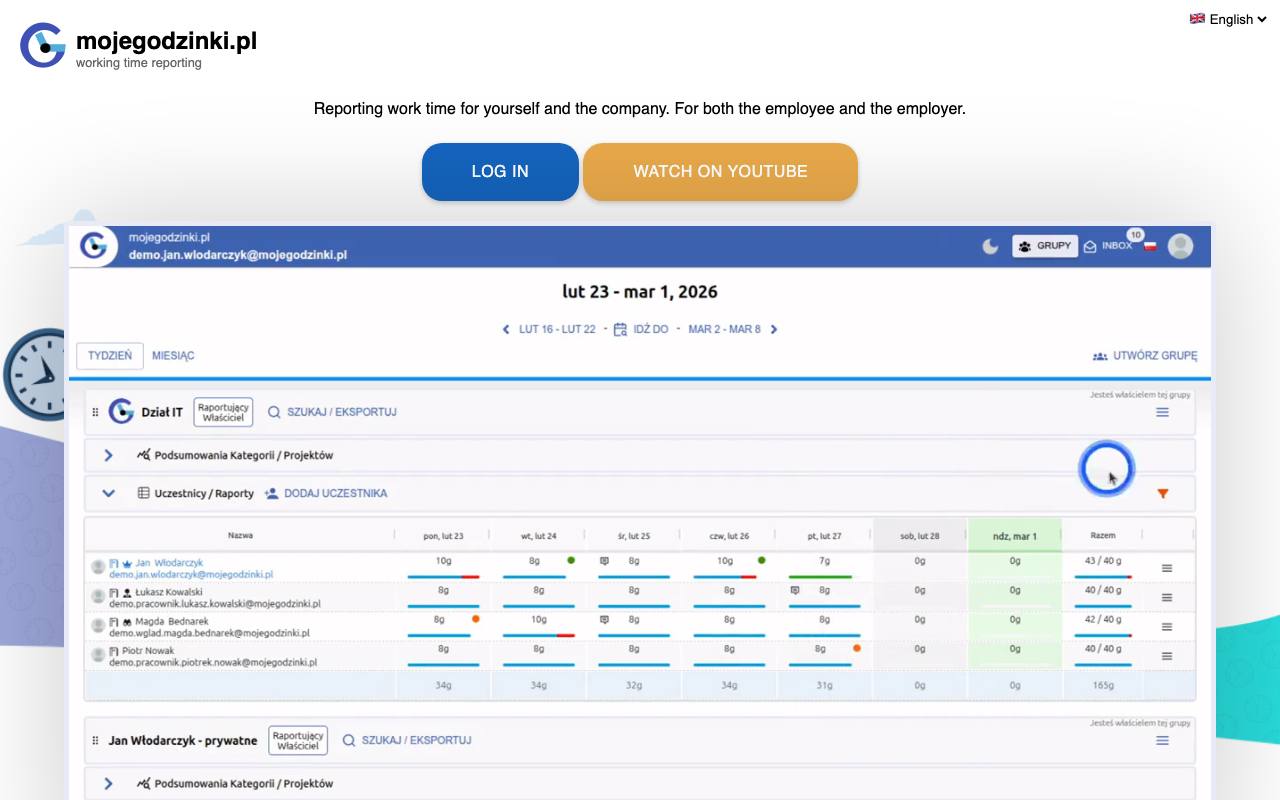Viewport: 1280px width, 800px height.
Task: Open the hamburger menu for Dział IT group
Action: pyautogui.click(x=1162, y=412)
